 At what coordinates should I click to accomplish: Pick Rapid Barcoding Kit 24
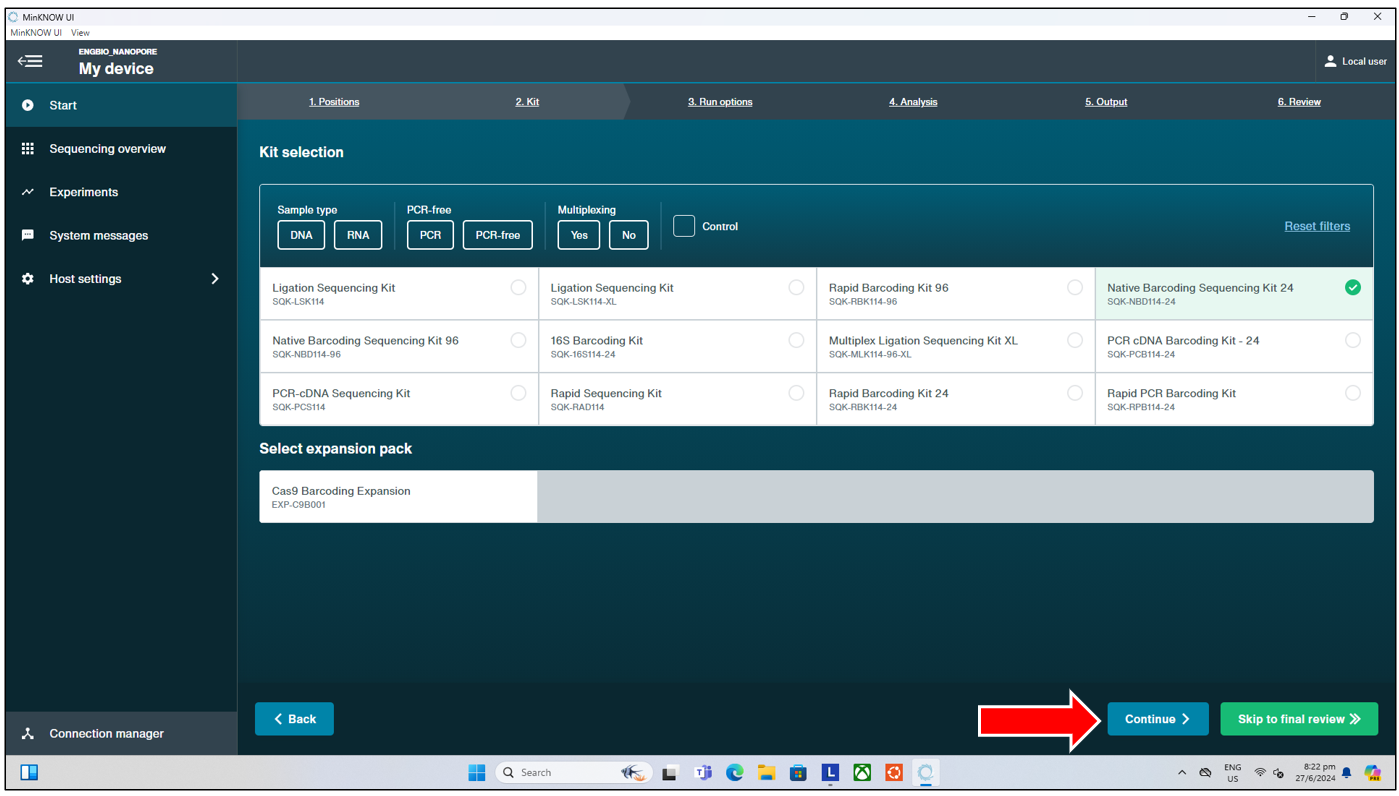tap(956, 399)
